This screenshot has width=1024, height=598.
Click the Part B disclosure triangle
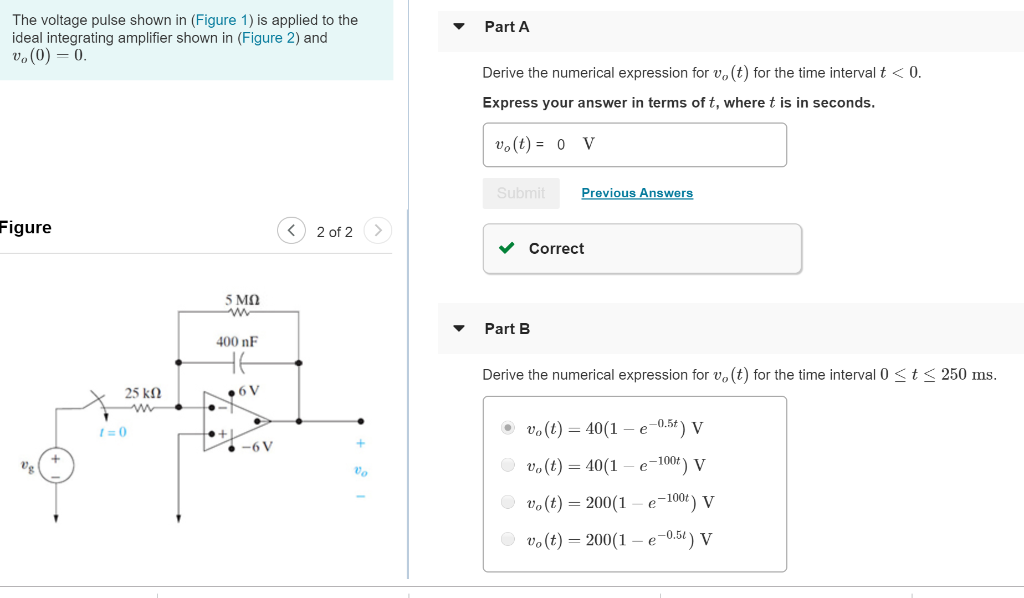[x=458, y=328]
